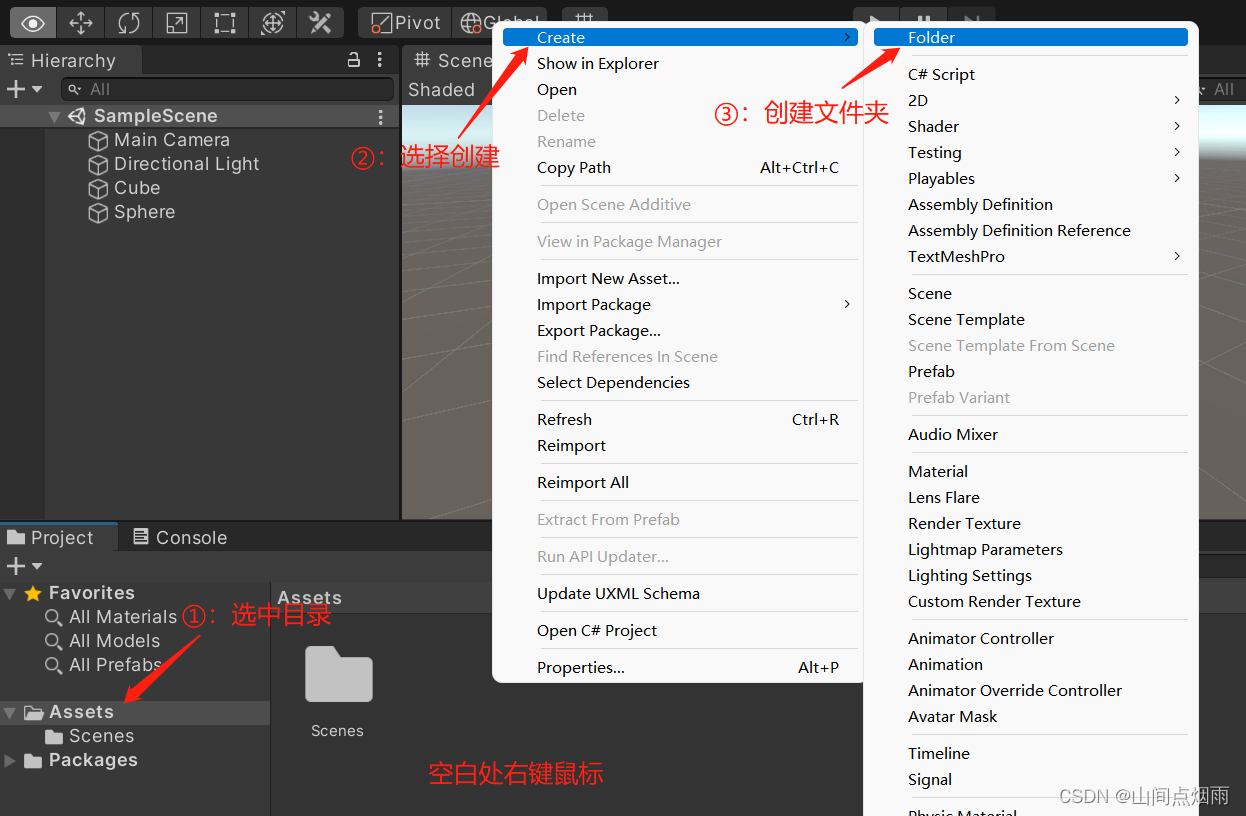This screenshot has height=816, width=1246.
Task: Create a new Prefab
Action: tap(931, 371)
